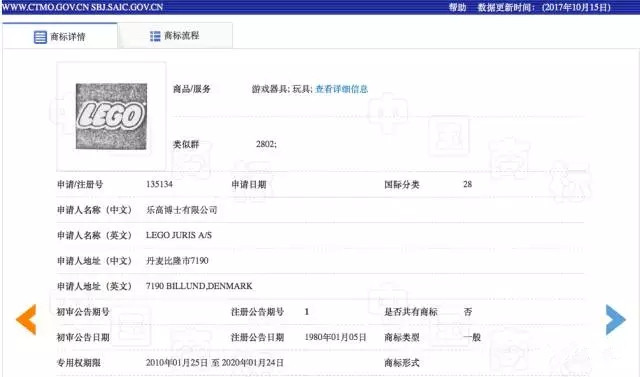This screenshot has height=377, width=640.
Task: Select the registration number 135134
Action: (x=159, y=184)
